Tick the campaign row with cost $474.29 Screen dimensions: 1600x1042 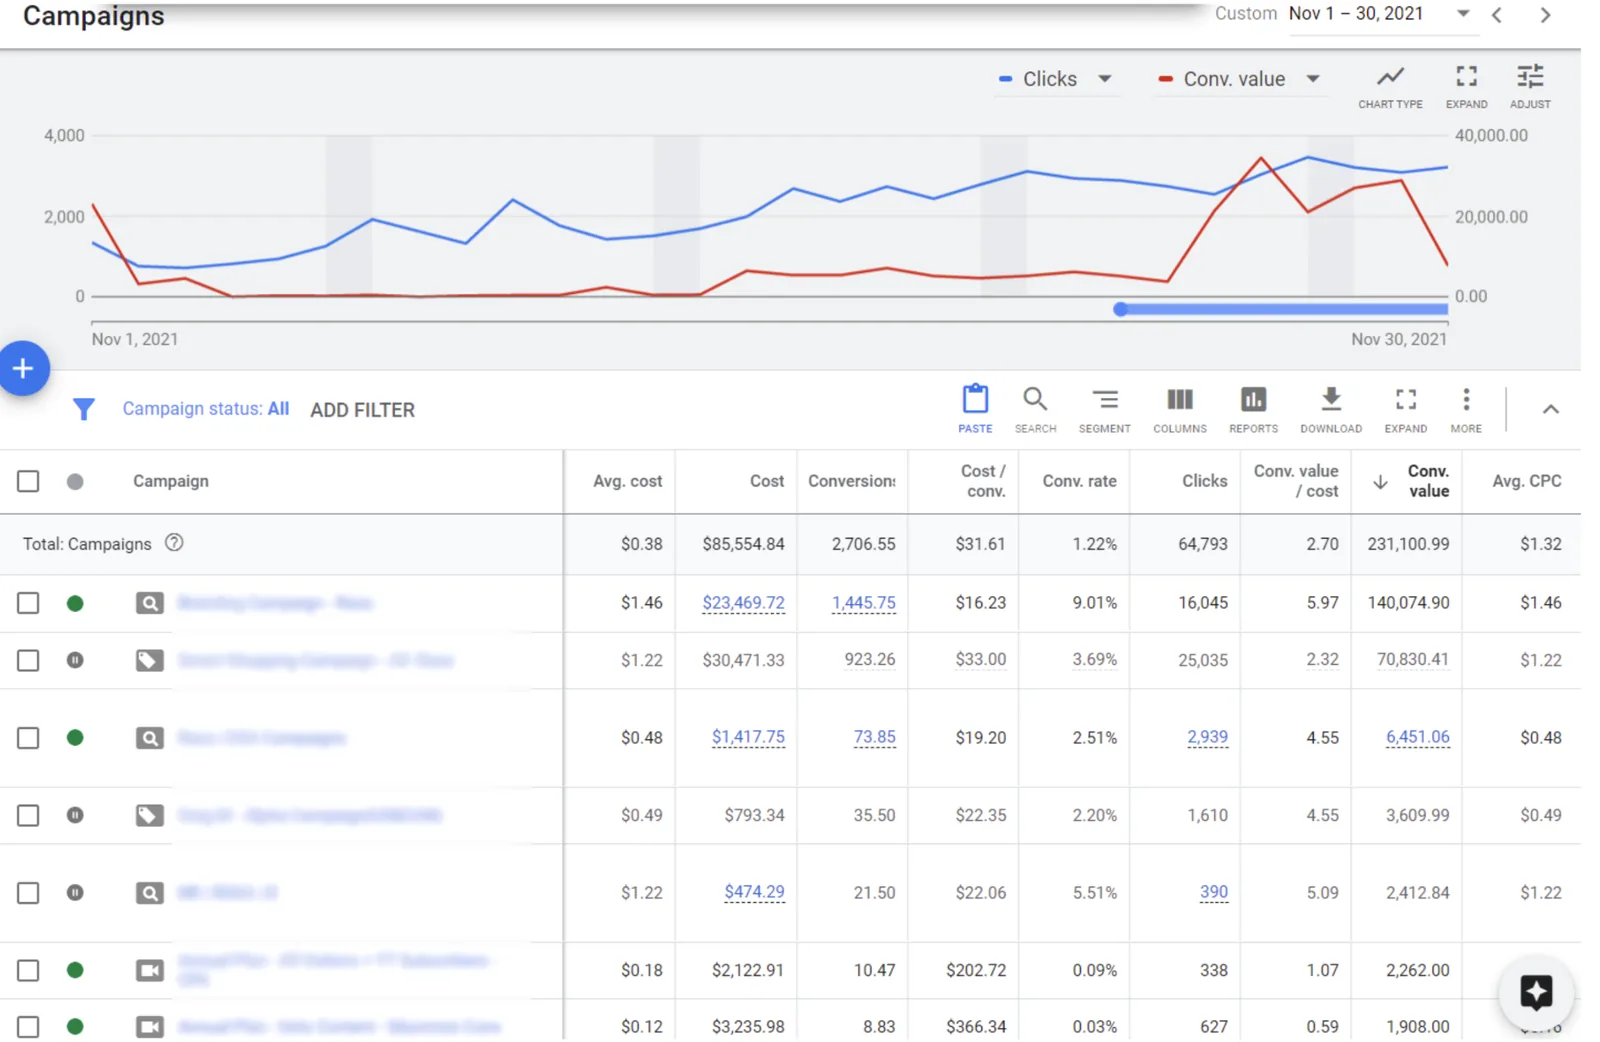coord(28,893)
